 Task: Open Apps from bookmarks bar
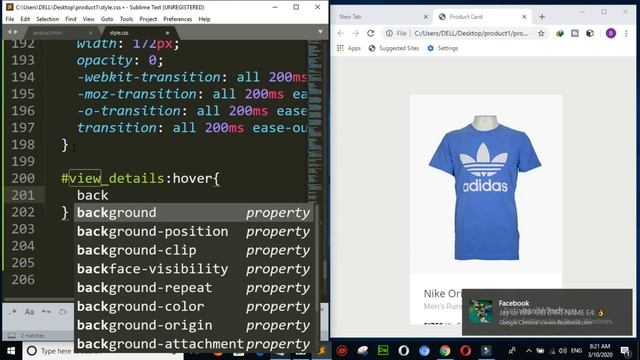(349, 48)
